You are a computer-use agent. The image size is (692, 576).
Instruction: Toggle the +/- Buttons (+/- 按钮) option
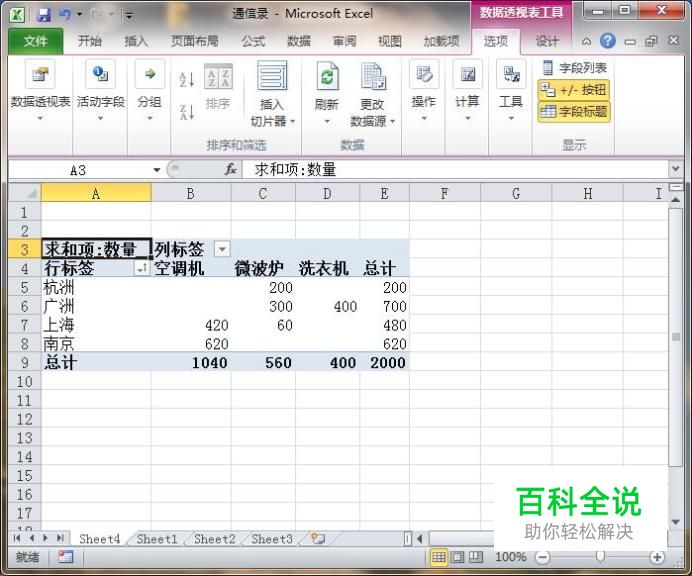(x=574, y=90)
